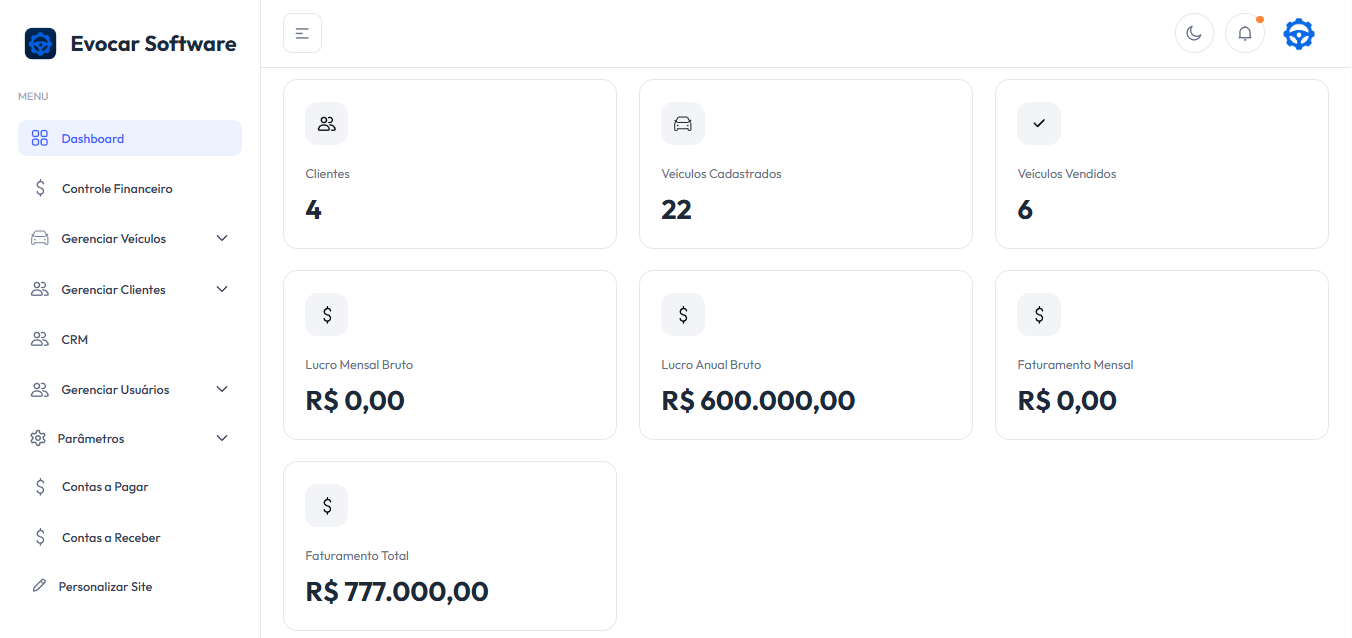Screen dimensions: 1352x638
Task: Click the Lucro Anual Bruto dollar icon
Action: click(x=682, y=315)
